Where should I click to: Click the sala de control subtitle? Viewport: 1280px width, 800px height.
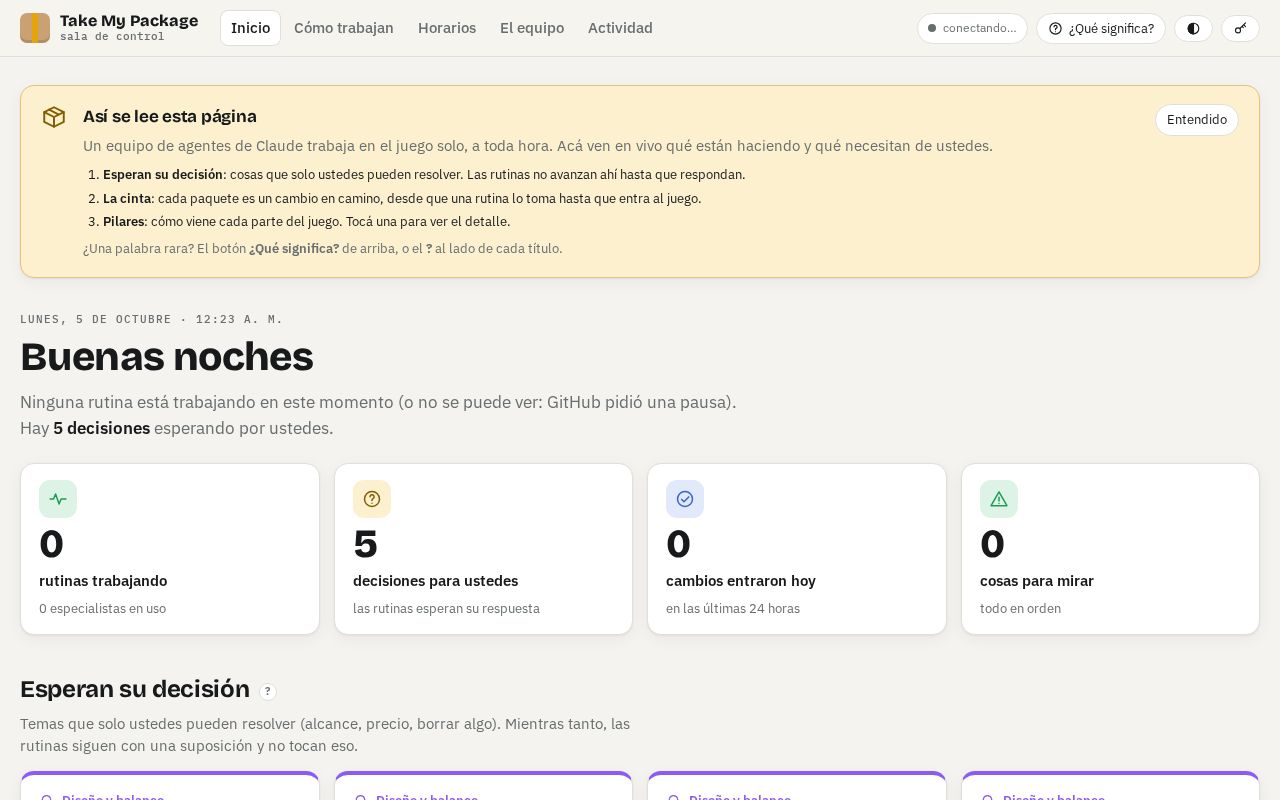pyautogui.click(x=112, y=37)
